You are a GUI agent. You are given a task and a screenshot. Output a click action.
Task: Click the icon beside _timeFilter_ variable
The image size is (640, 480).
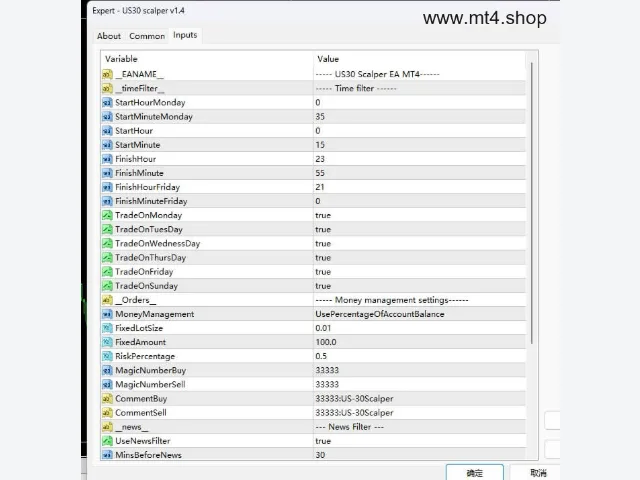click(x=107, y=88)
